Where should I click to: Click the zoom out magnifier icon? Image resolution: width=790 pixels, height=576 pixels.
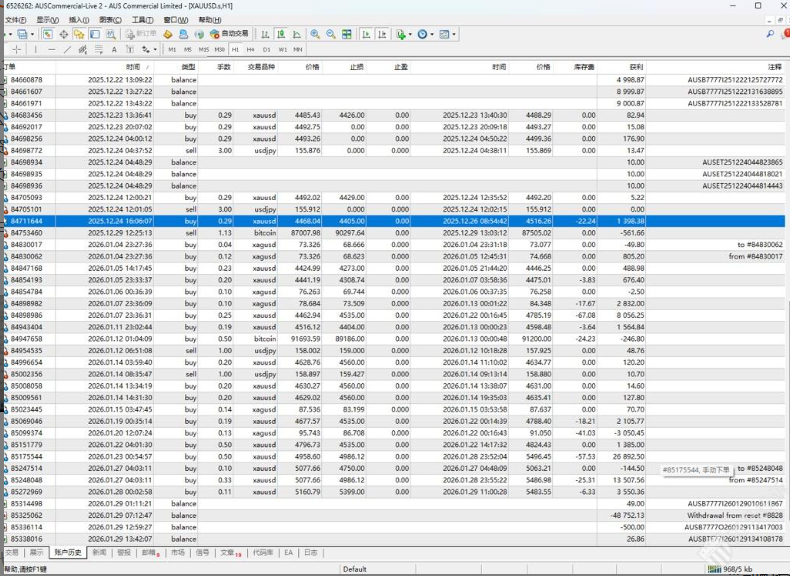(331, 34)
